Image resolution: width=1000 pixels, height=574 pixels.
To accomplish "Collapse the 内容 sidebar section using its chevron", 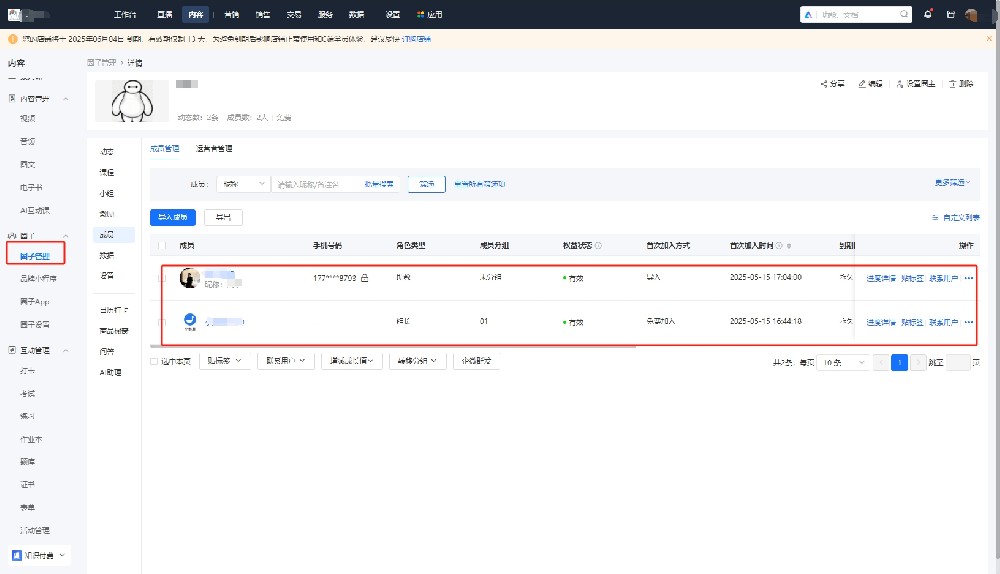I will (66, 99).
